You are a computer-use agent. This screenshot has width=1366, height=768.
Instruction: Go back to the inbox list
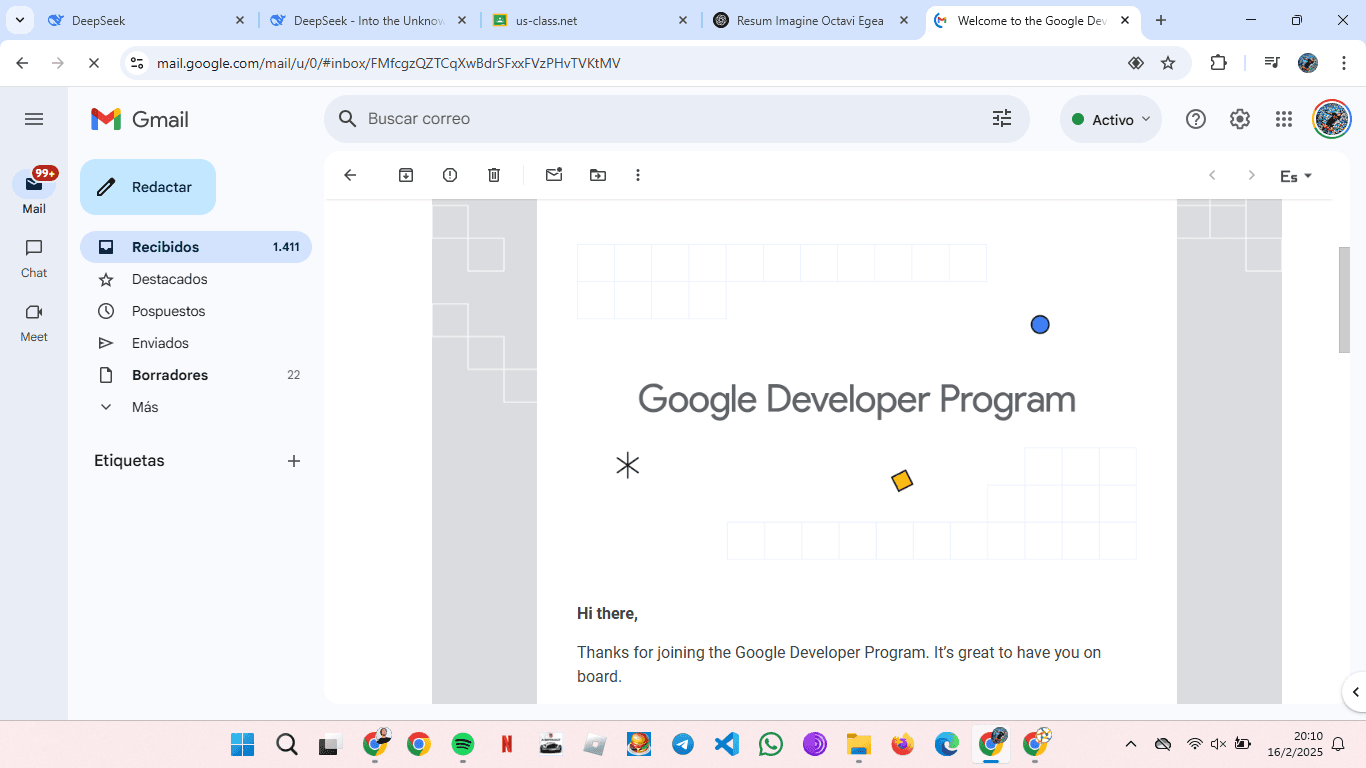click(350, 175)
